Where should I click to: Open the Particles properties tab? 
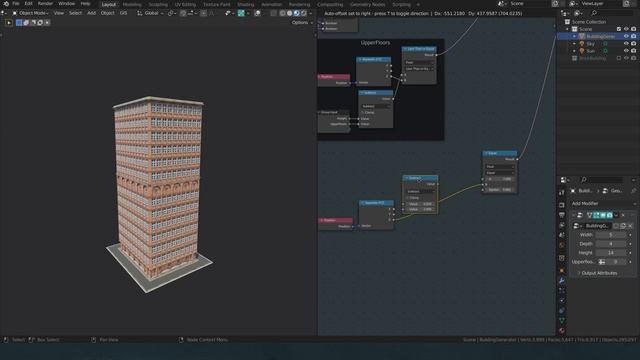point(562,291)
